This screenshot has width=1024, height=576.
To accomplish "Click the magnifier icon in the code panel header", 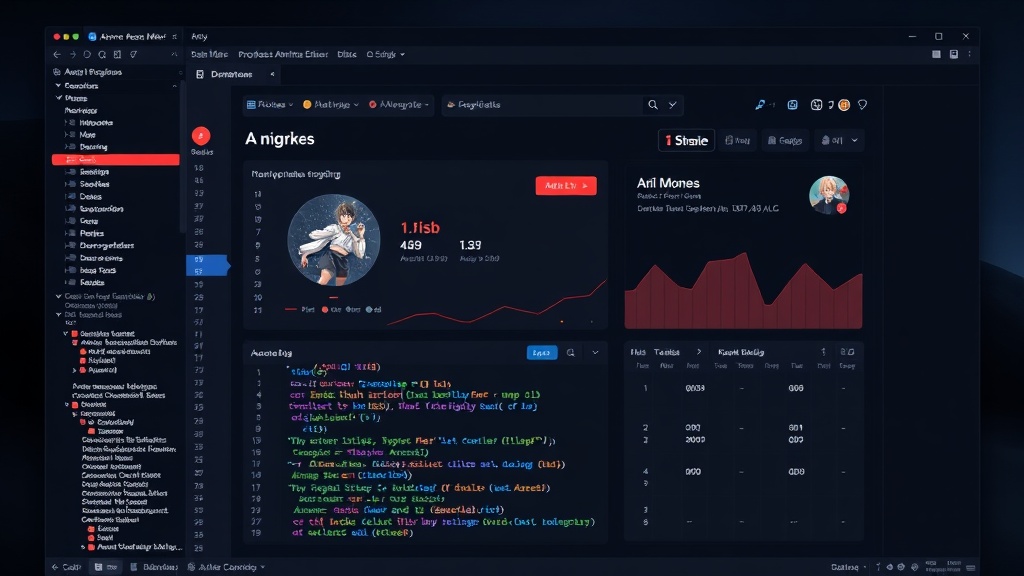I will pyautogui.click(x=571, y=353).
